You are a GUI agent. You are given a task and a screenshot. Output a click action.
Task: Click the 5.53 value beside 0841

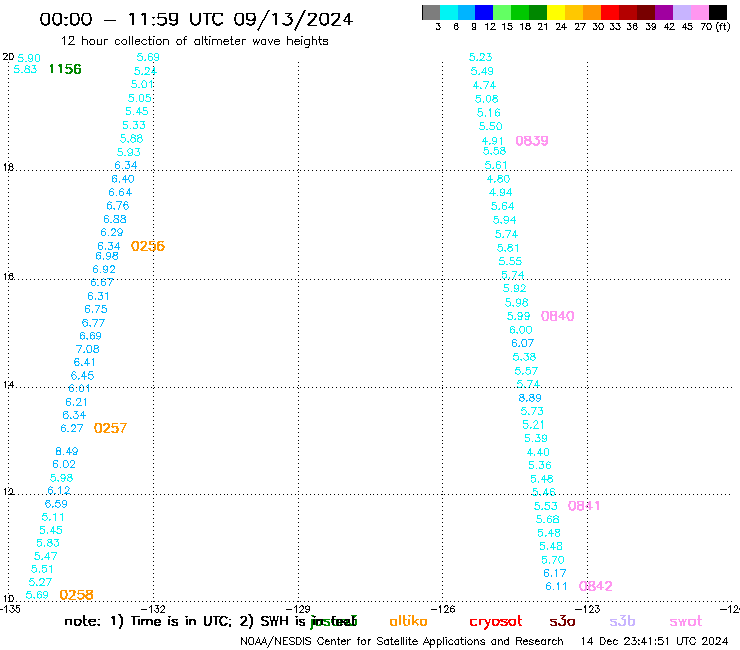546,506
